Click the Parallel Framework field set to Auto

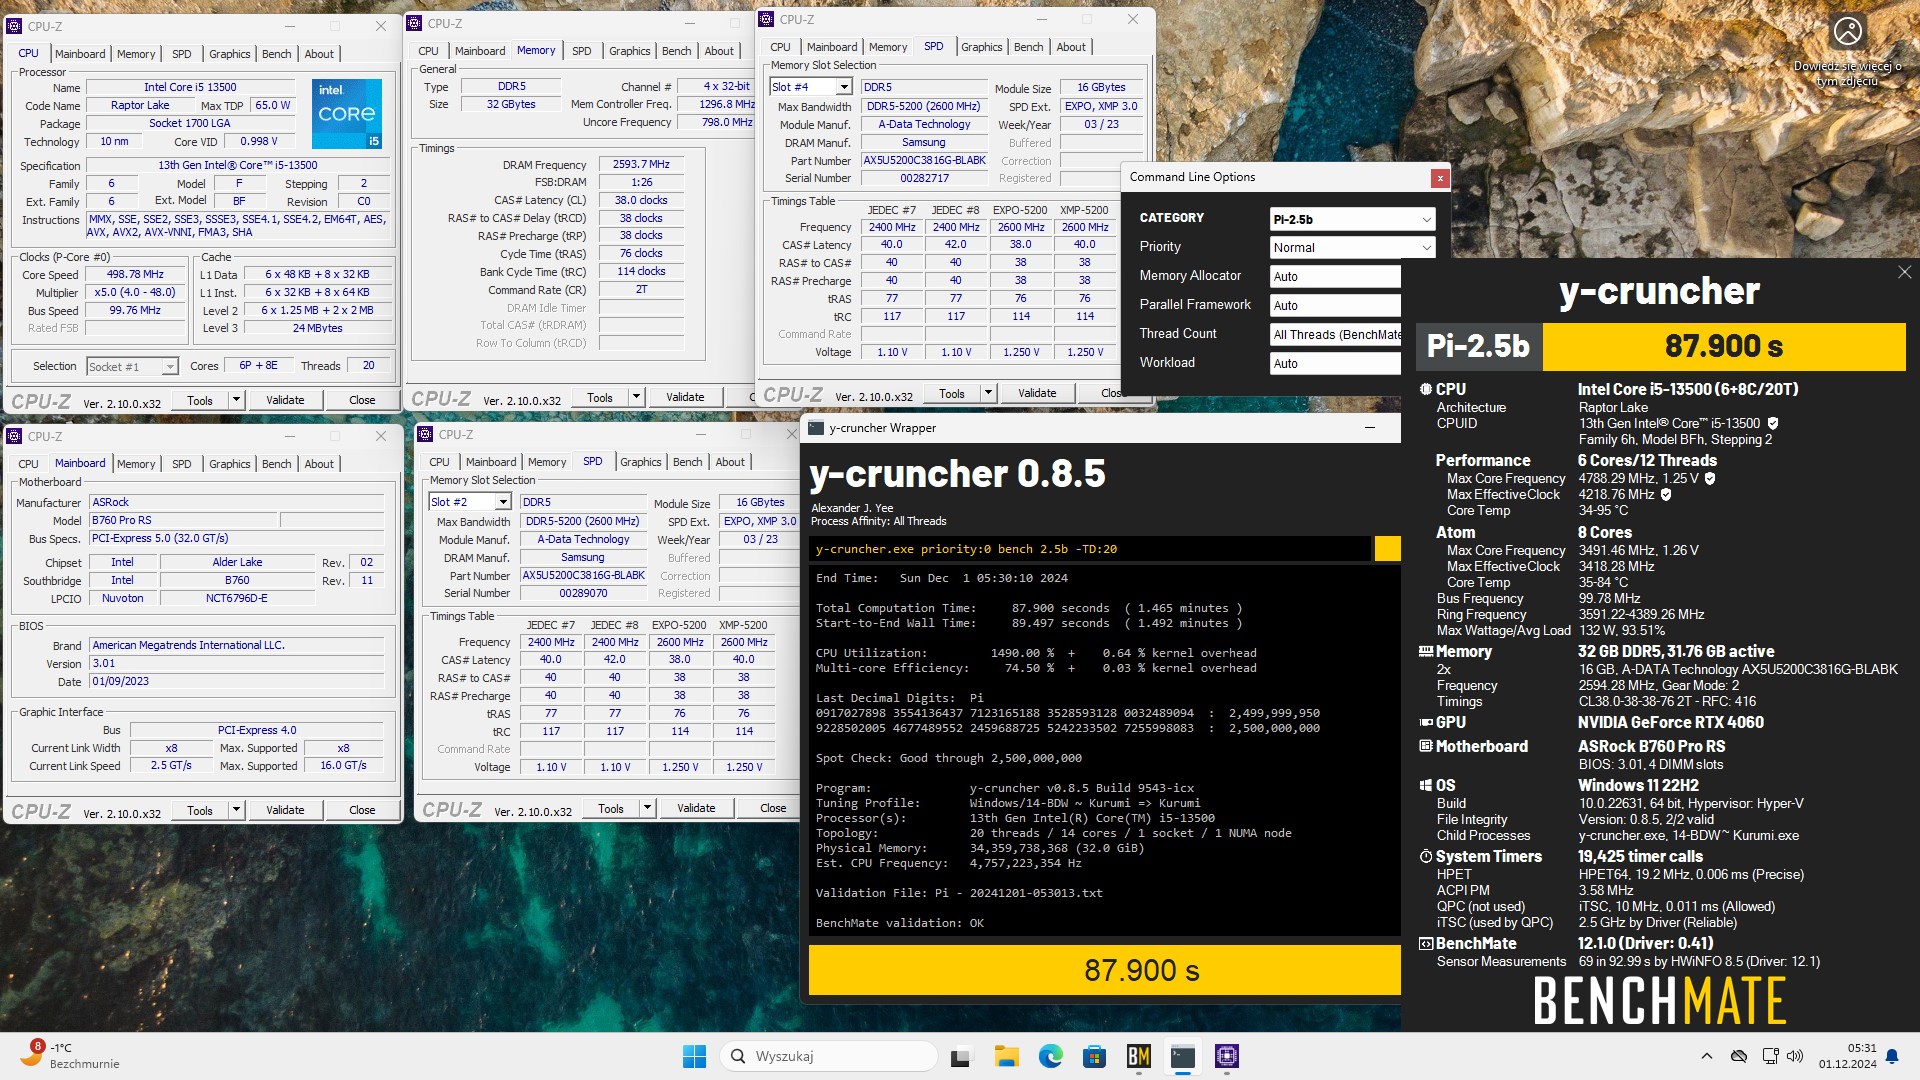[1335, 306]
